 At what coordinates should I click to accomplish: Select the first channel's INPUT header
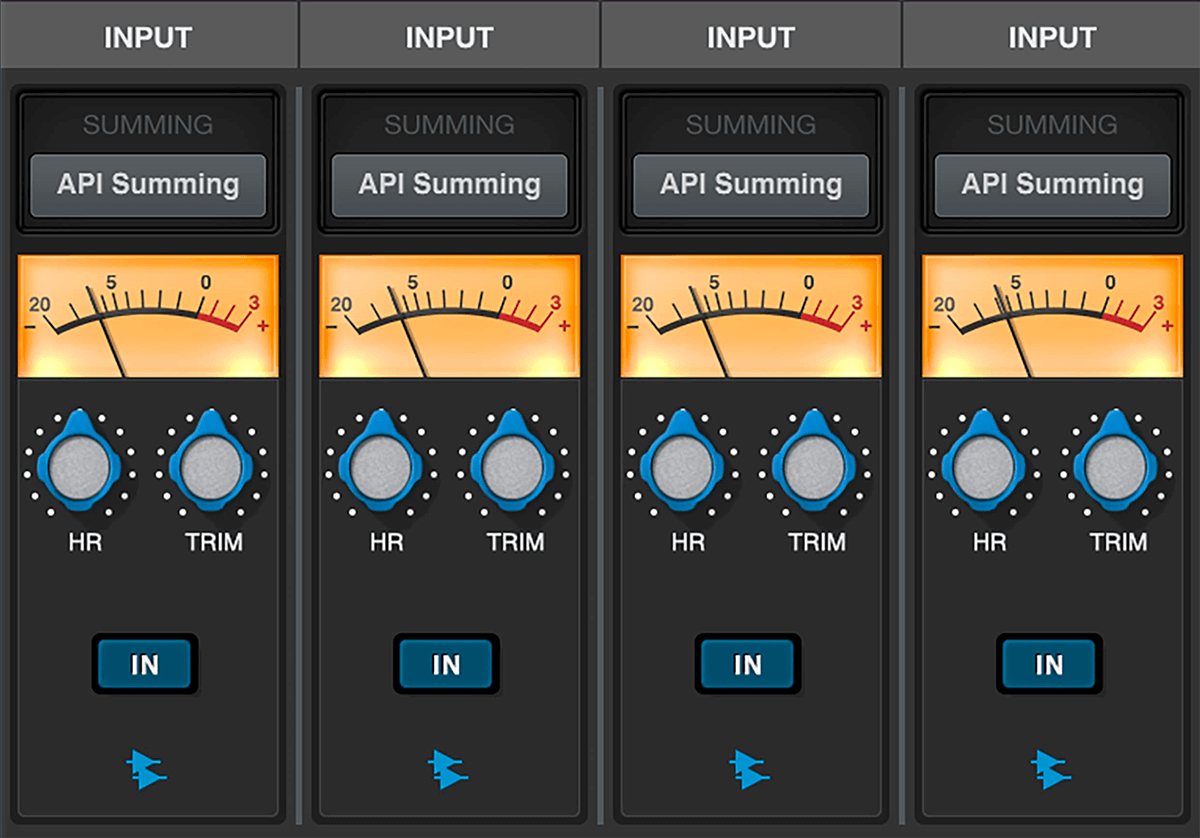click(x=148, y=36)
